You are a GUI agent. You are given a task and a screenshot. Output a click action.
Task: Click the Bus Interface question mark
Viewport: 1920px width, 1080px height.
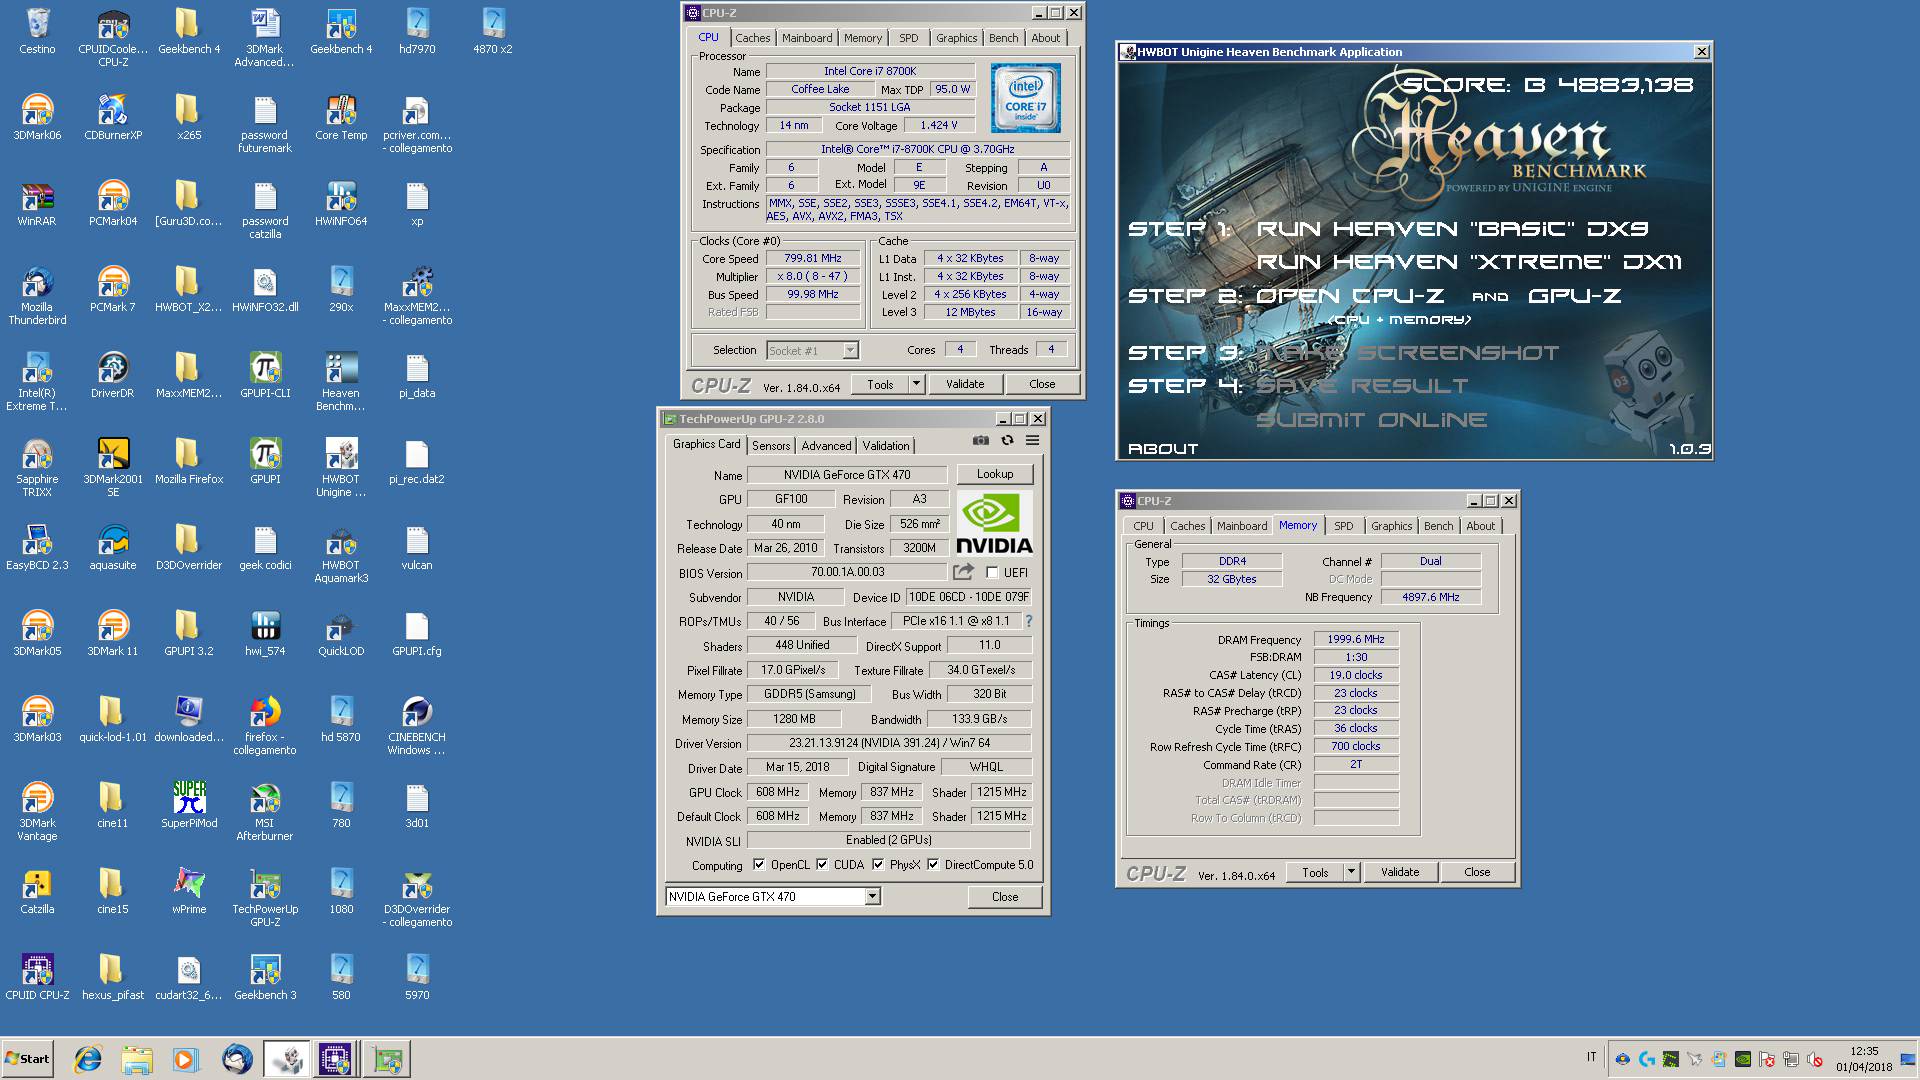click(x=1028, y=621)
